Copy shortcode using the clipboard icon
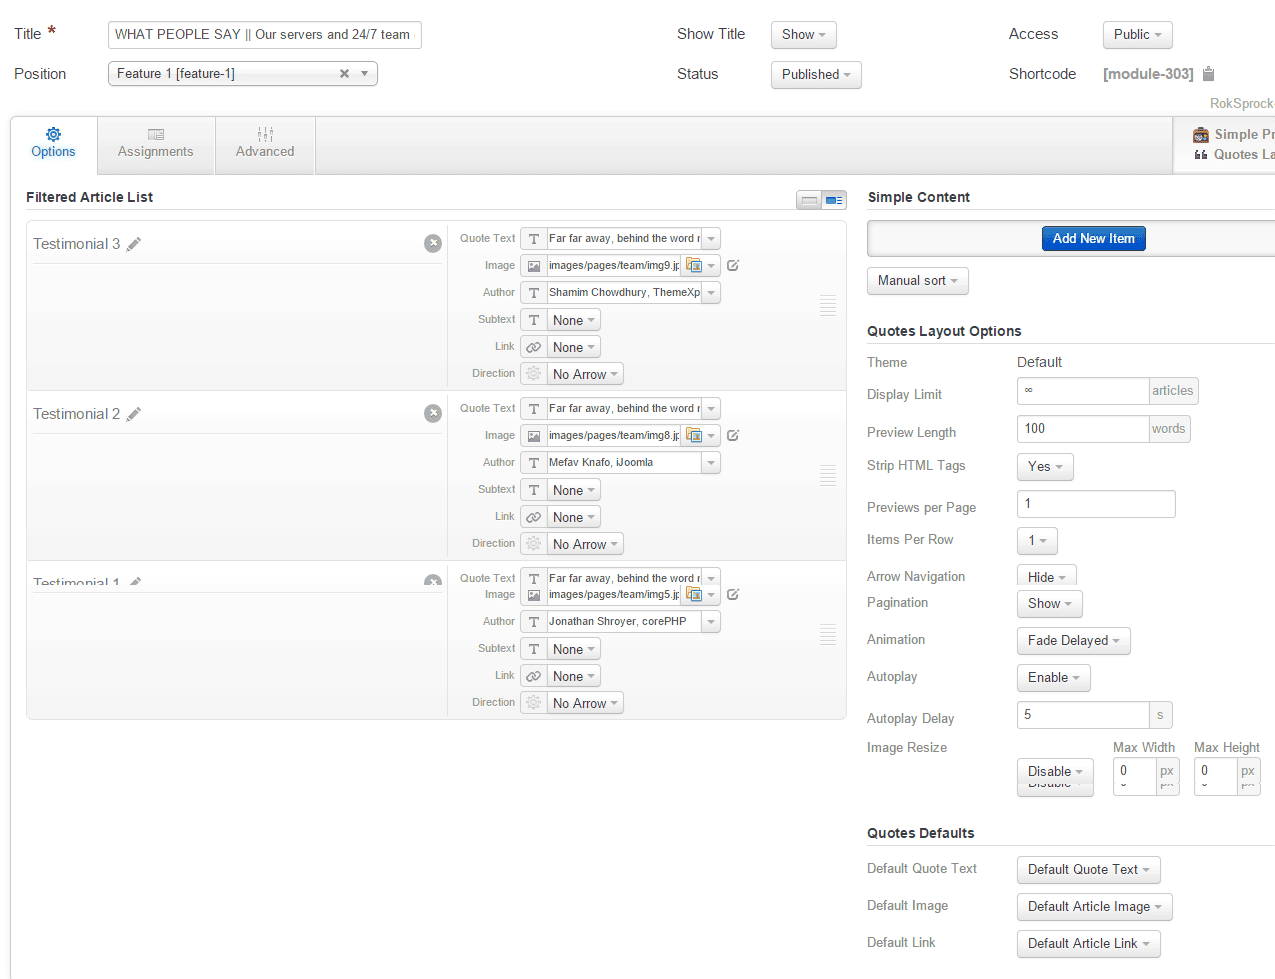 (x=1208, y=74)
